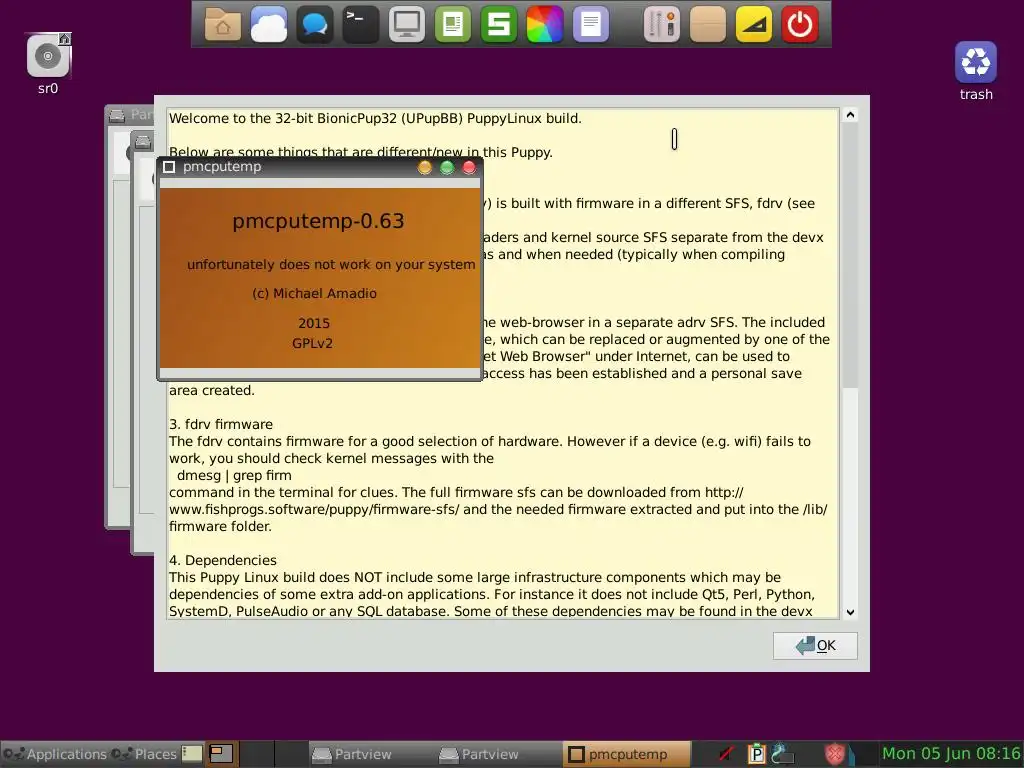Select the pmcputemp taskbar entry
The width and height of the screenshot is (1024, 768).
tap(627, 754)
